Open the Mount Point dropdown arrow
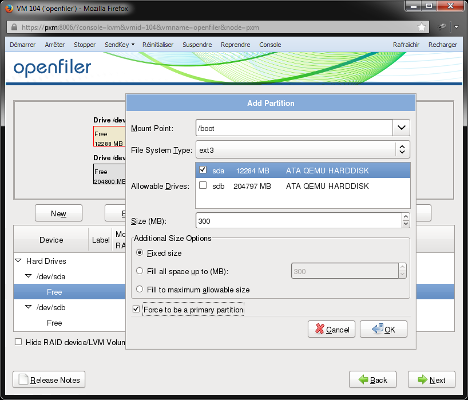Viewport: 468px width, 400px height. (x=401, y=128)
